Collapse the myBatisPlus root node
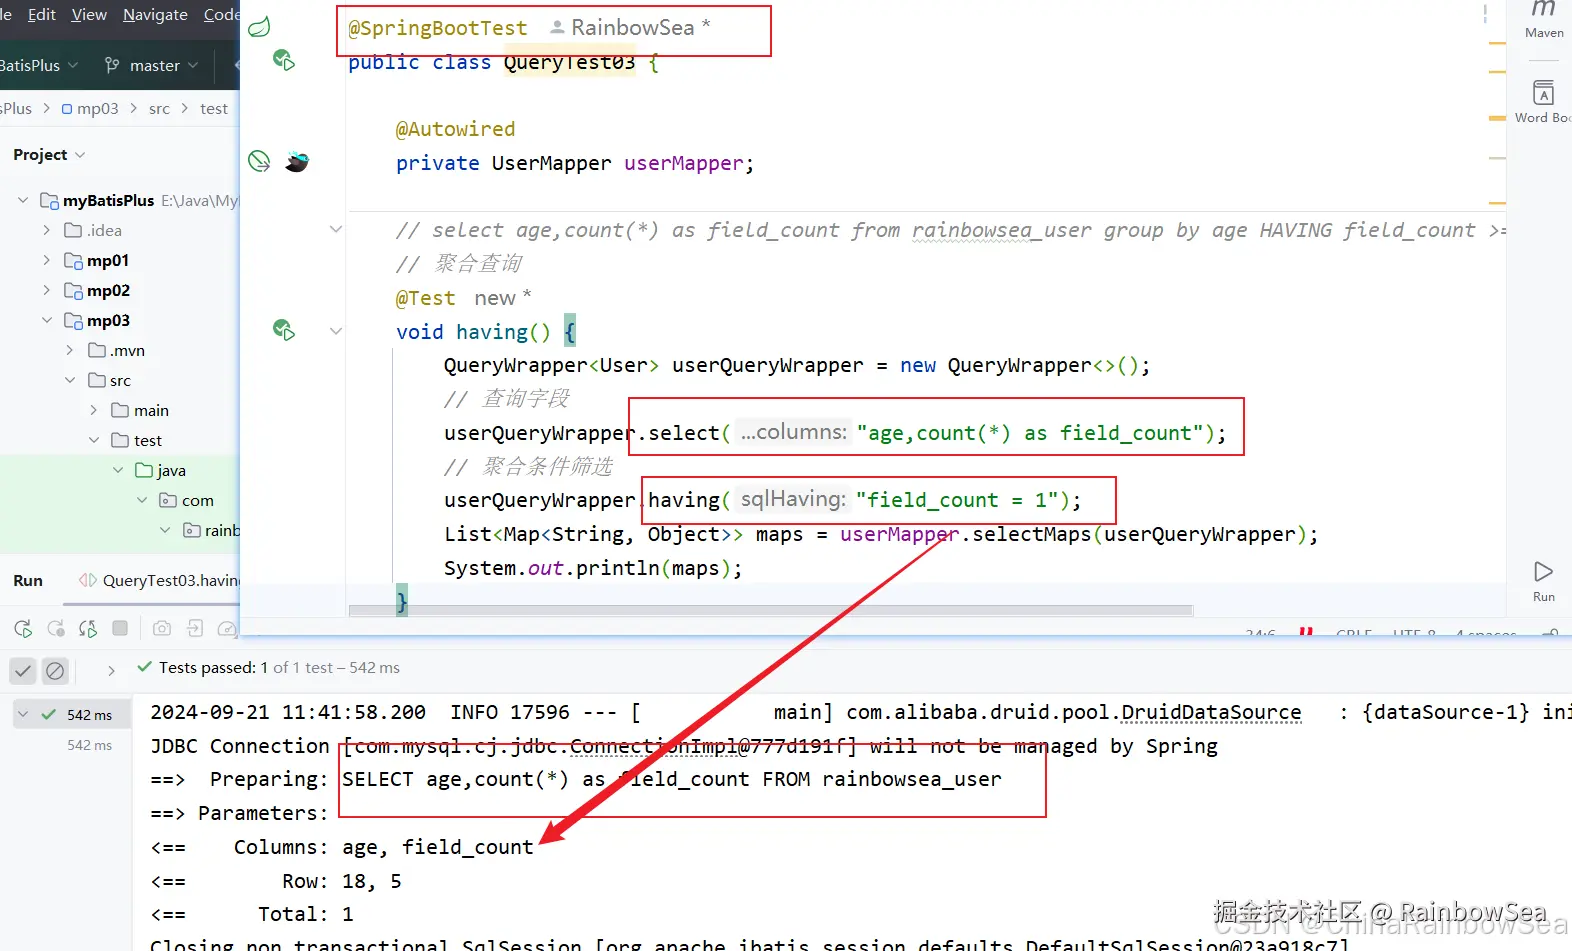Viewport: 1572px width, 951px height. 23,200
